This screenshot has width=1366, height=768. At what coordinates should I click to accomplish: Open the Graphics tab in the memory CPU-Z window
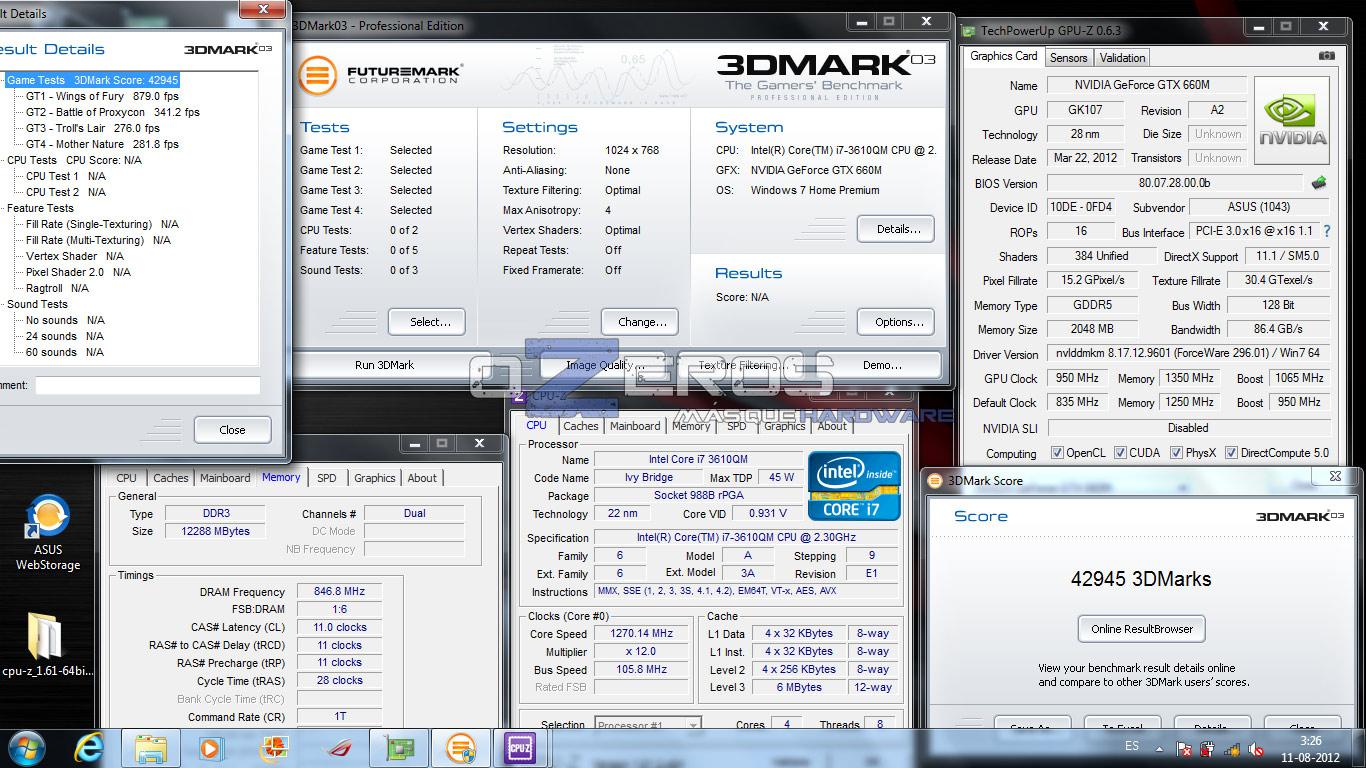375,478
